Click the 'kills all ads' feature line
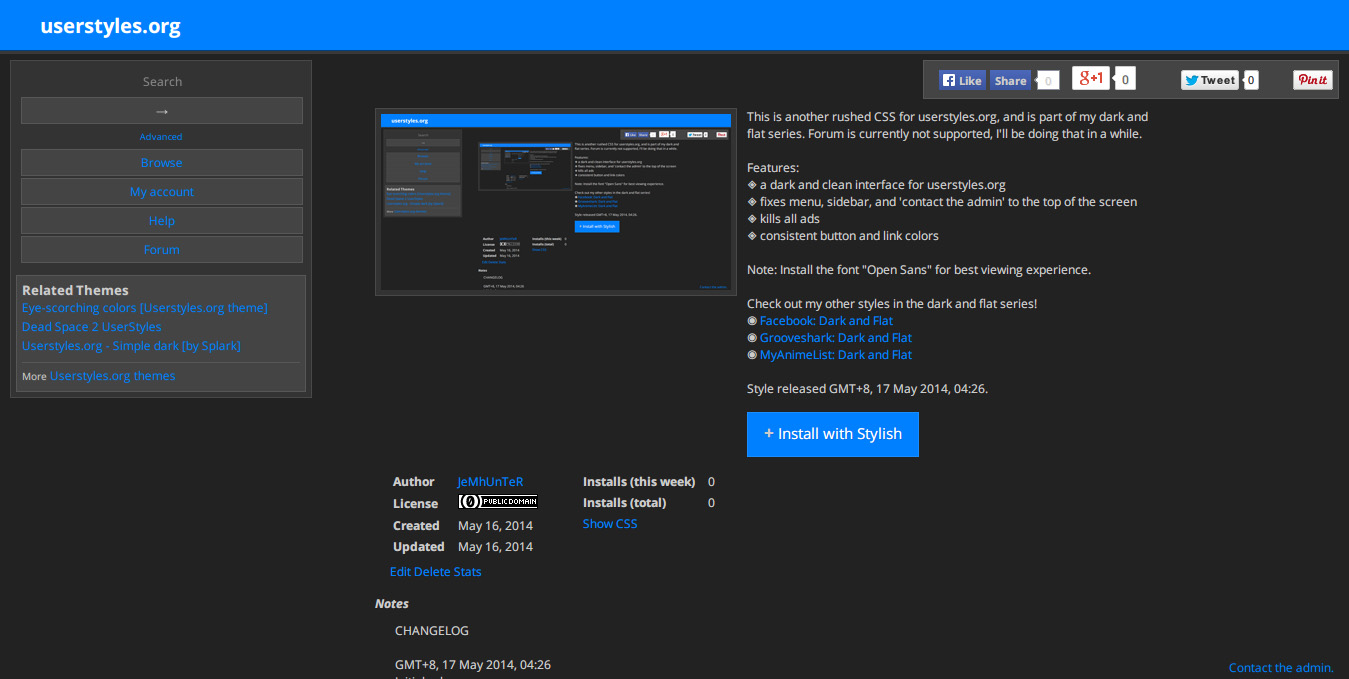The image size is (1349, 679). click(783, 219)
